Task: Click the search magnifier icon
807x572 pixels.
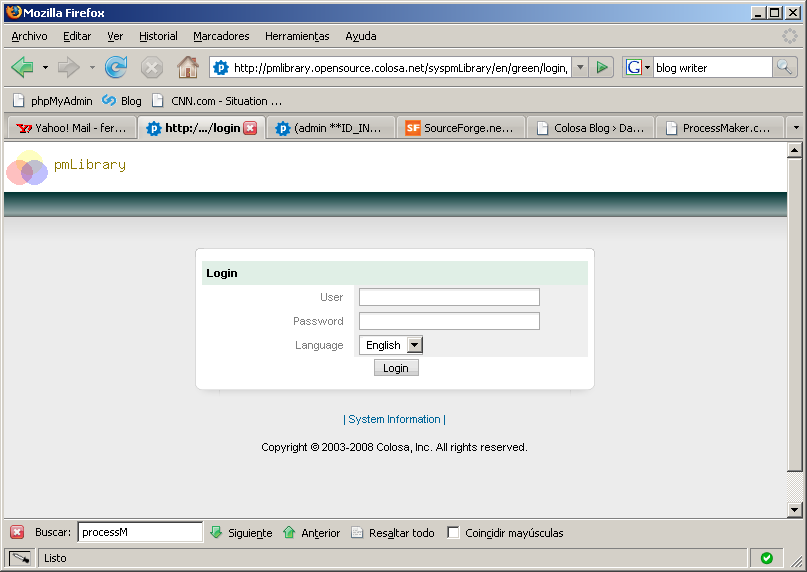Action: [x=785, y=67]
